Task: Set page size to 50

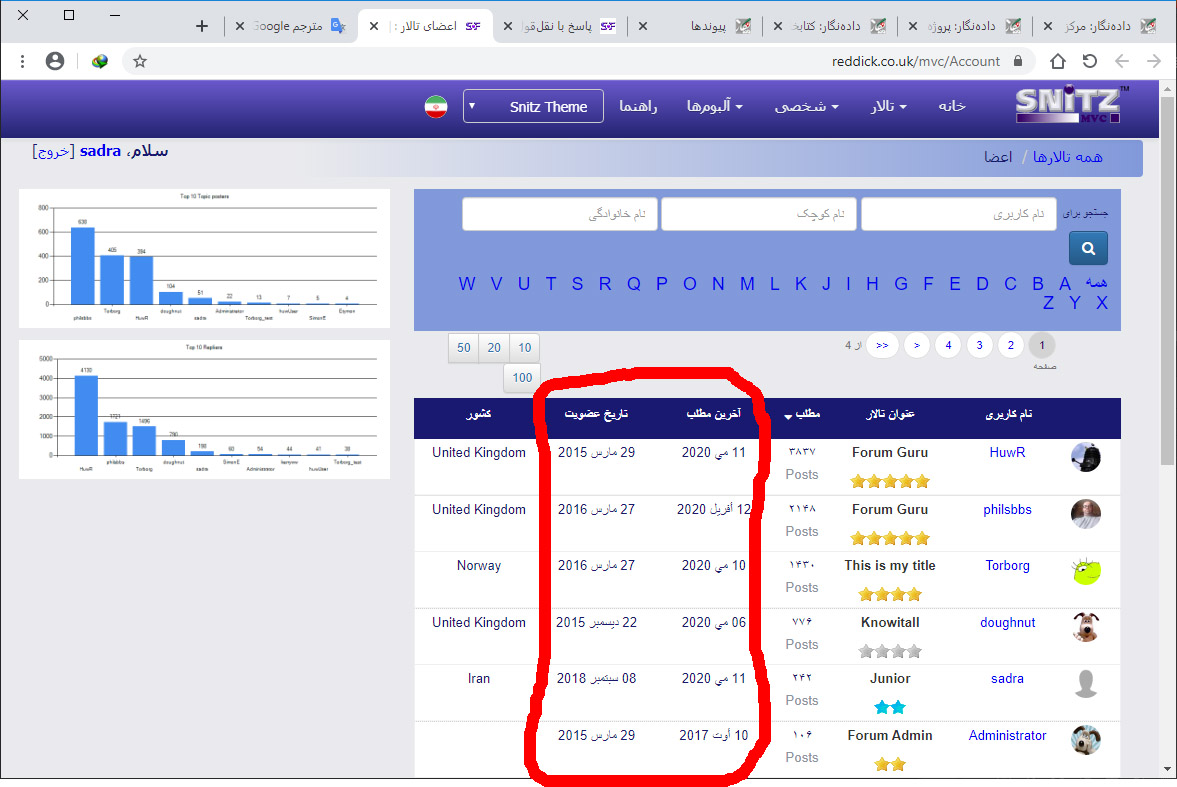Action: click(463, 347)
